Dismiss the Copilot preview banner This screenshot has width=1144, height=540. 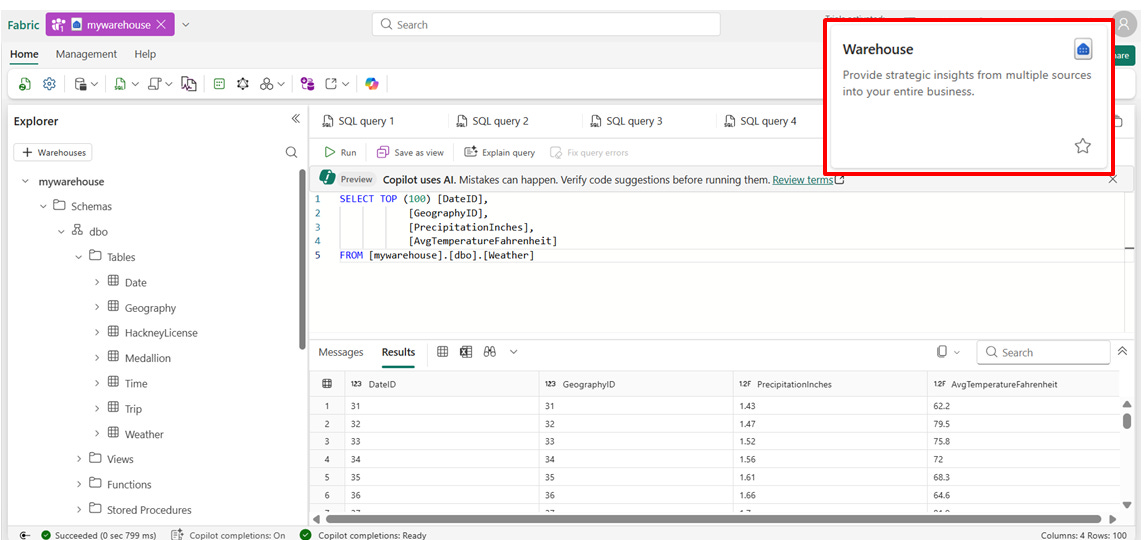pyautogui.click(x=1113, y=179)
